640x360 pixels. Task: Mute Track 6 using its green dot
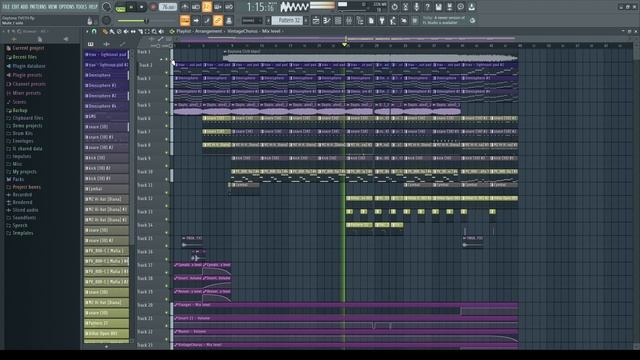tap(167, 126)
